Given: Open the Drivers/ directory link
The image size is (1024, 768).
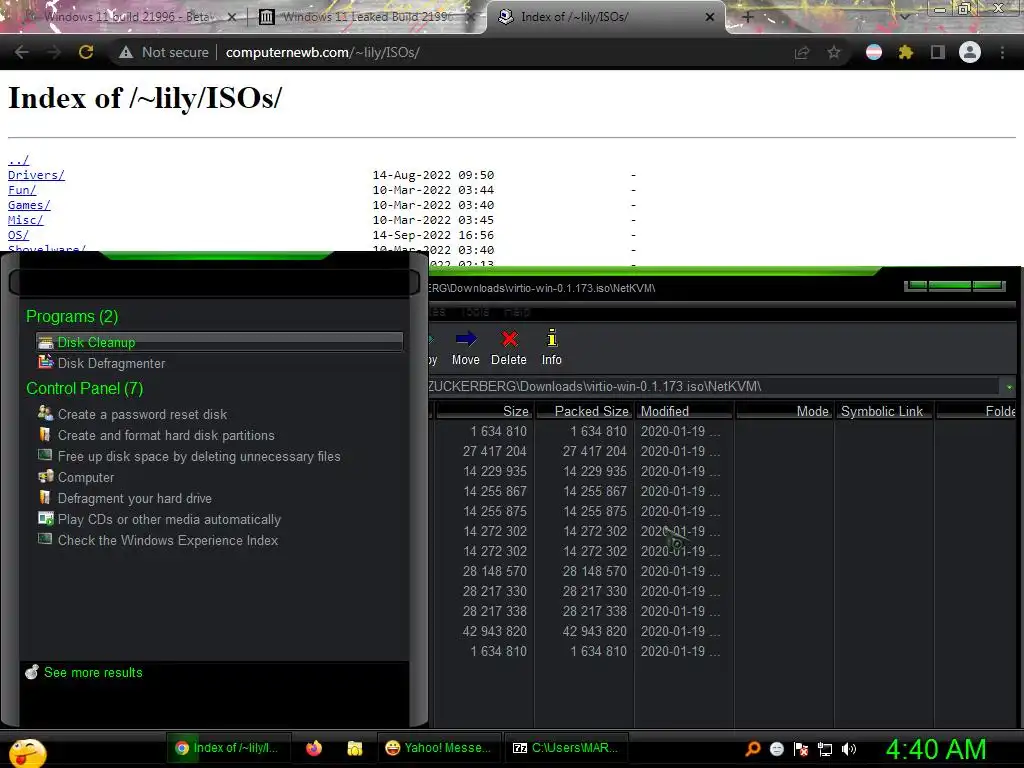Looking at the screenshot, I should (37, 175).
